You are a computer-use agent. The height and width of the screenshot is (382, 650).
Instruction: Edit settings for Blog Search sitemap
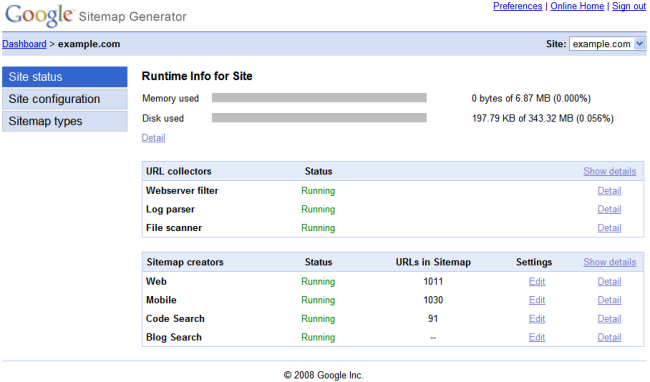coord(537,337)
